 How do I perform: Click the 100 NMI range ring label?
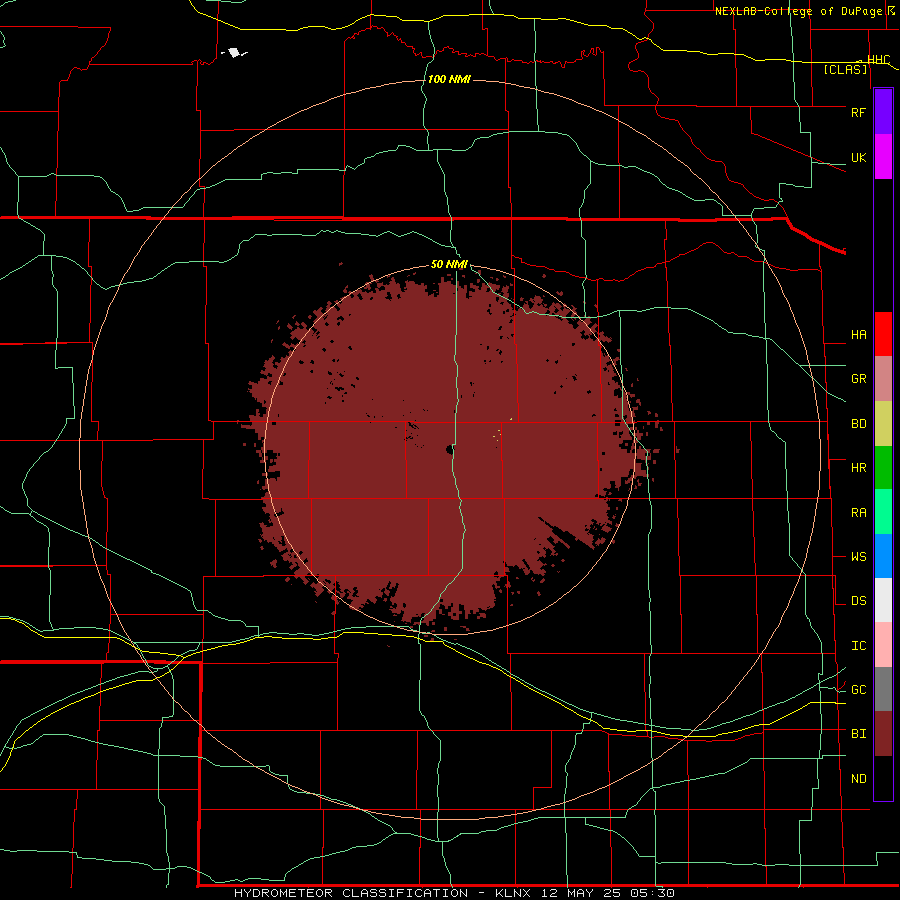pyautogui.click(x=449, y=79)
